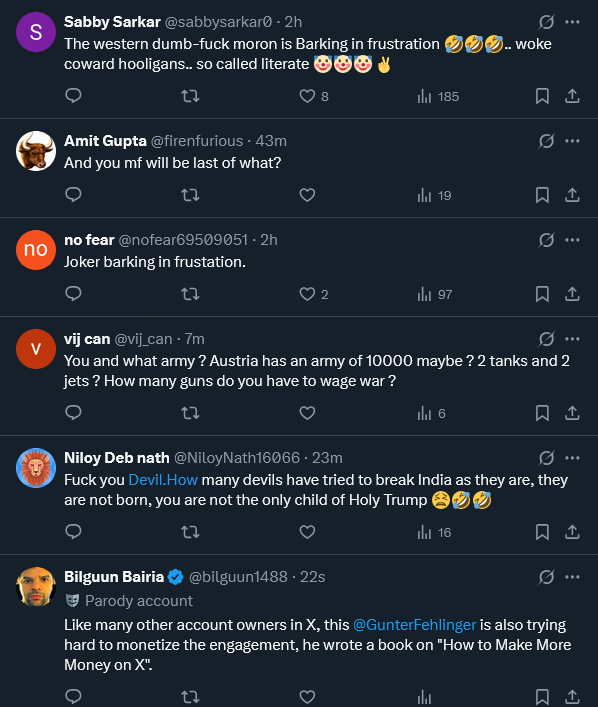Share vij can's tweet
Viewport: 598px width, 707px height.
click(x=572, y=413)
